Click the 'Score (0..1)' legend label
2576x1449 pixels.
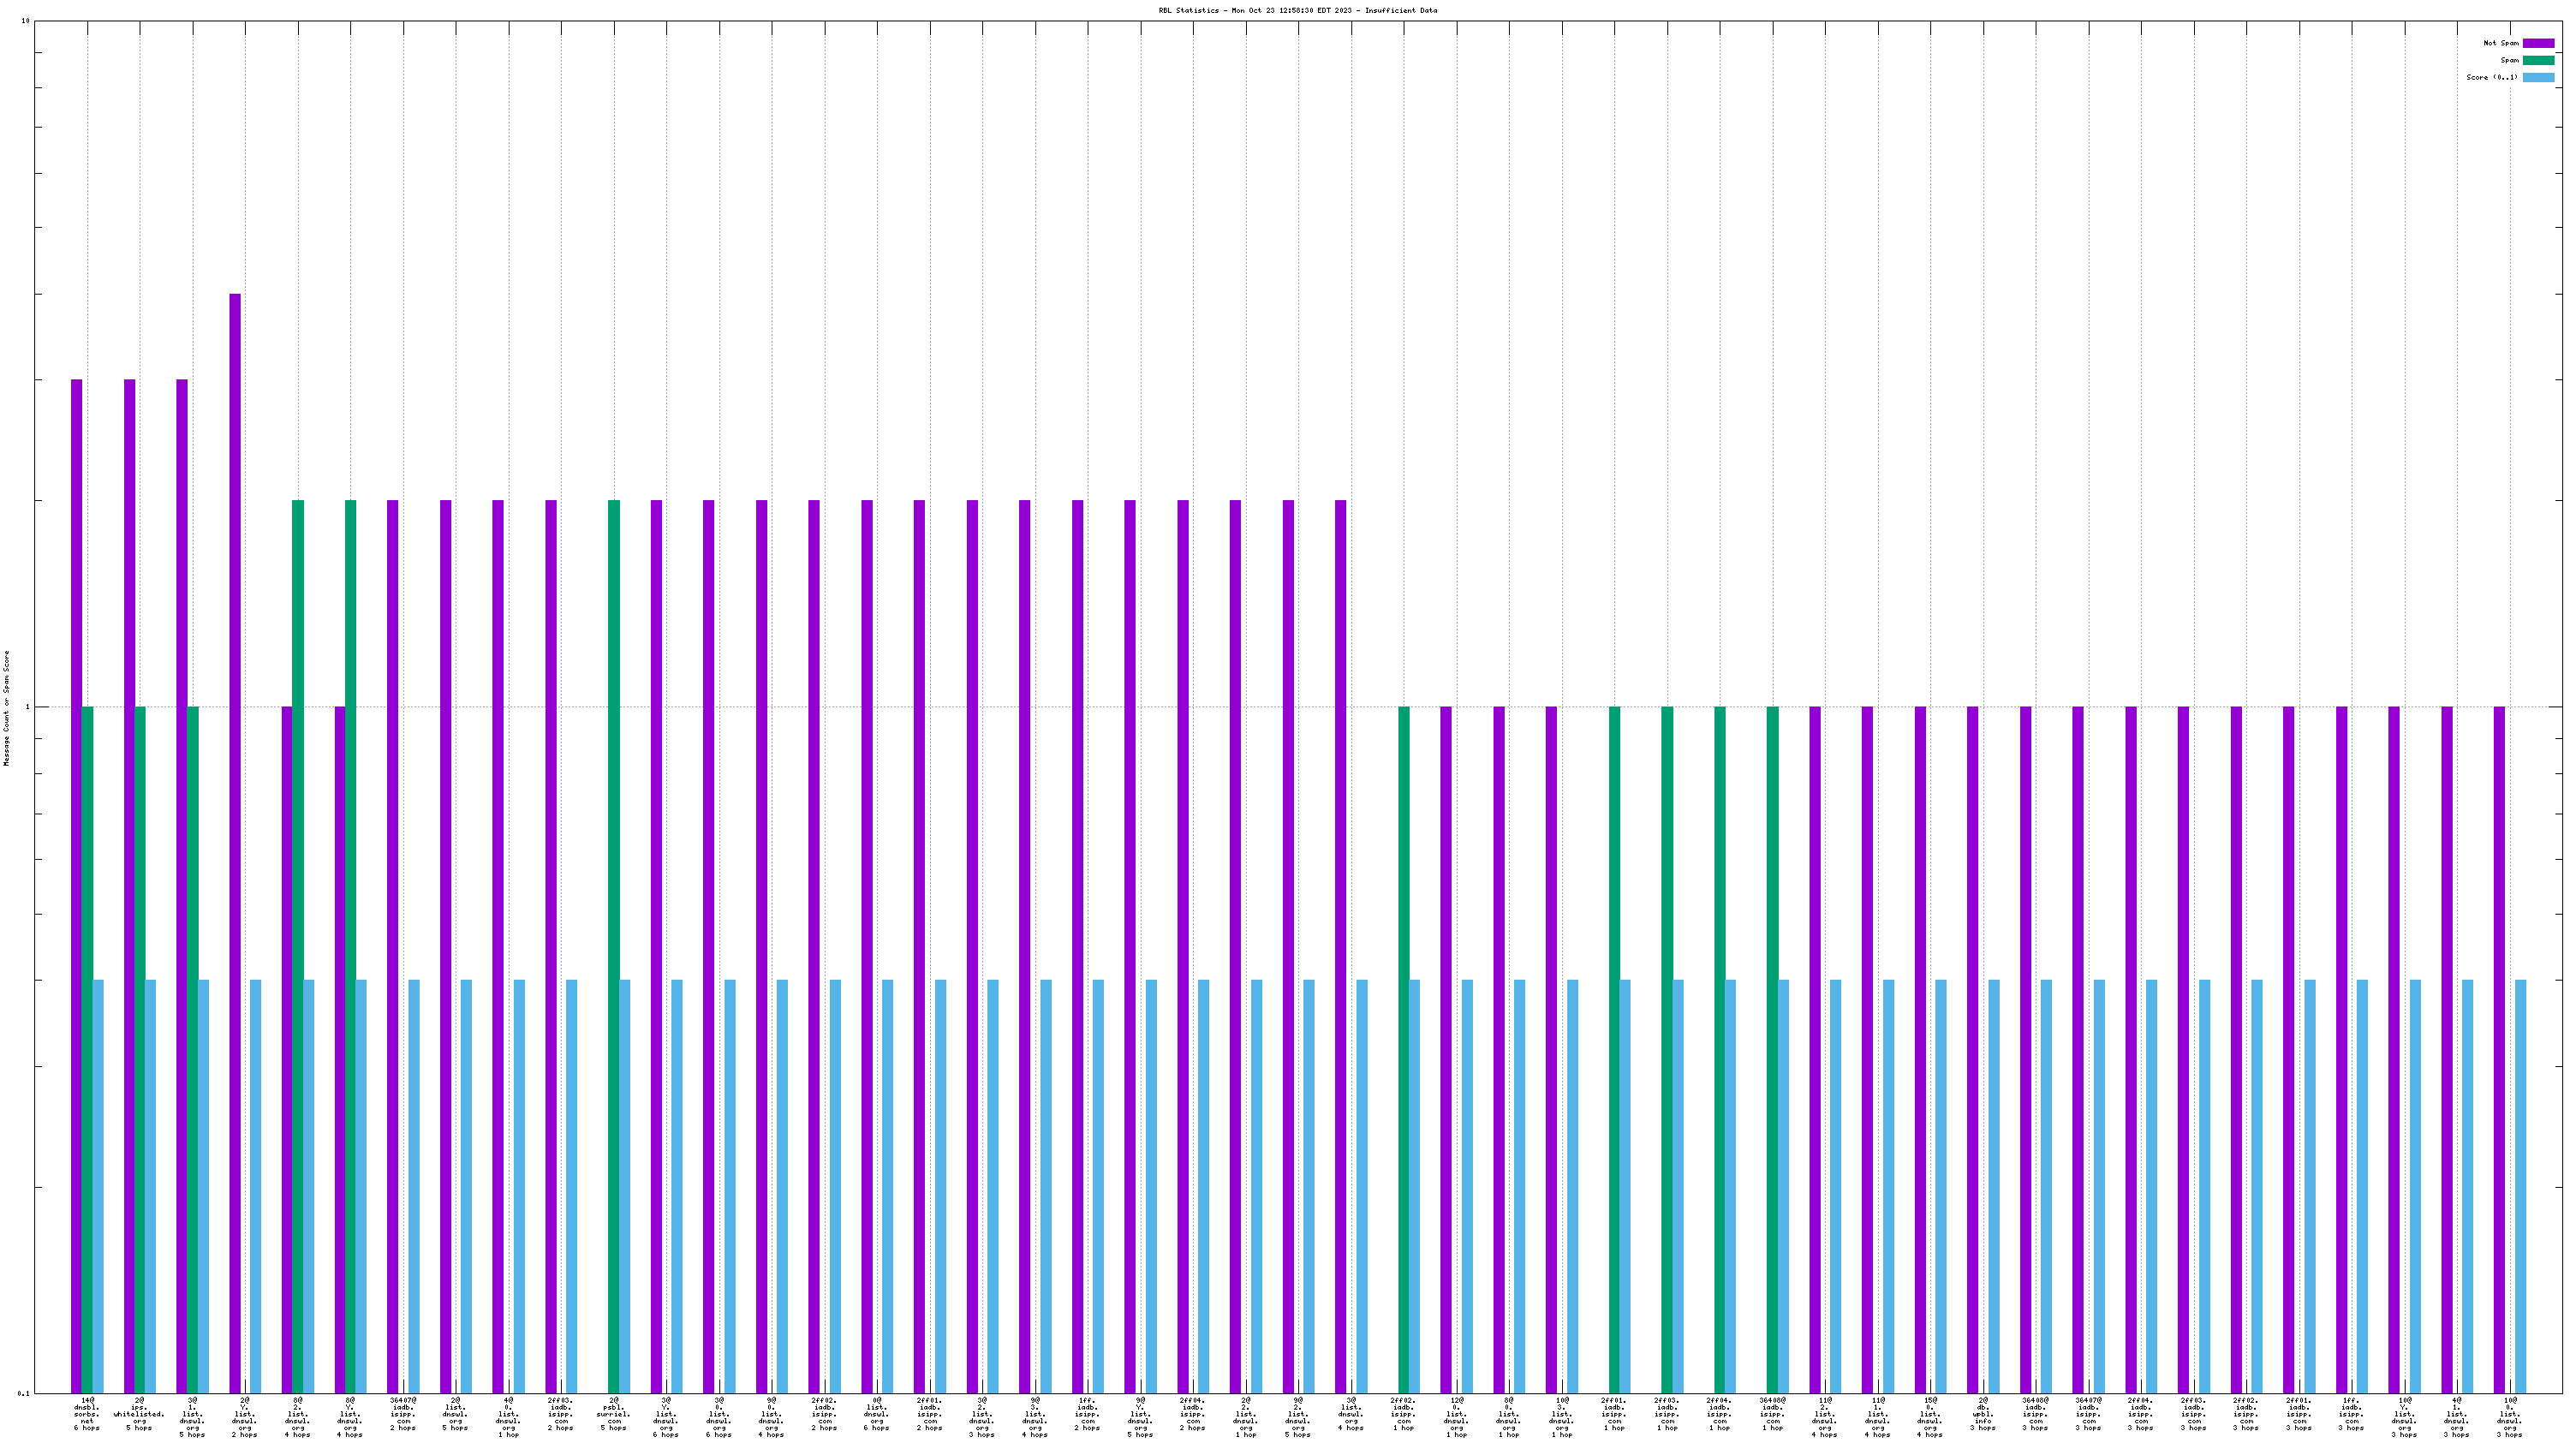(2491, 77)
